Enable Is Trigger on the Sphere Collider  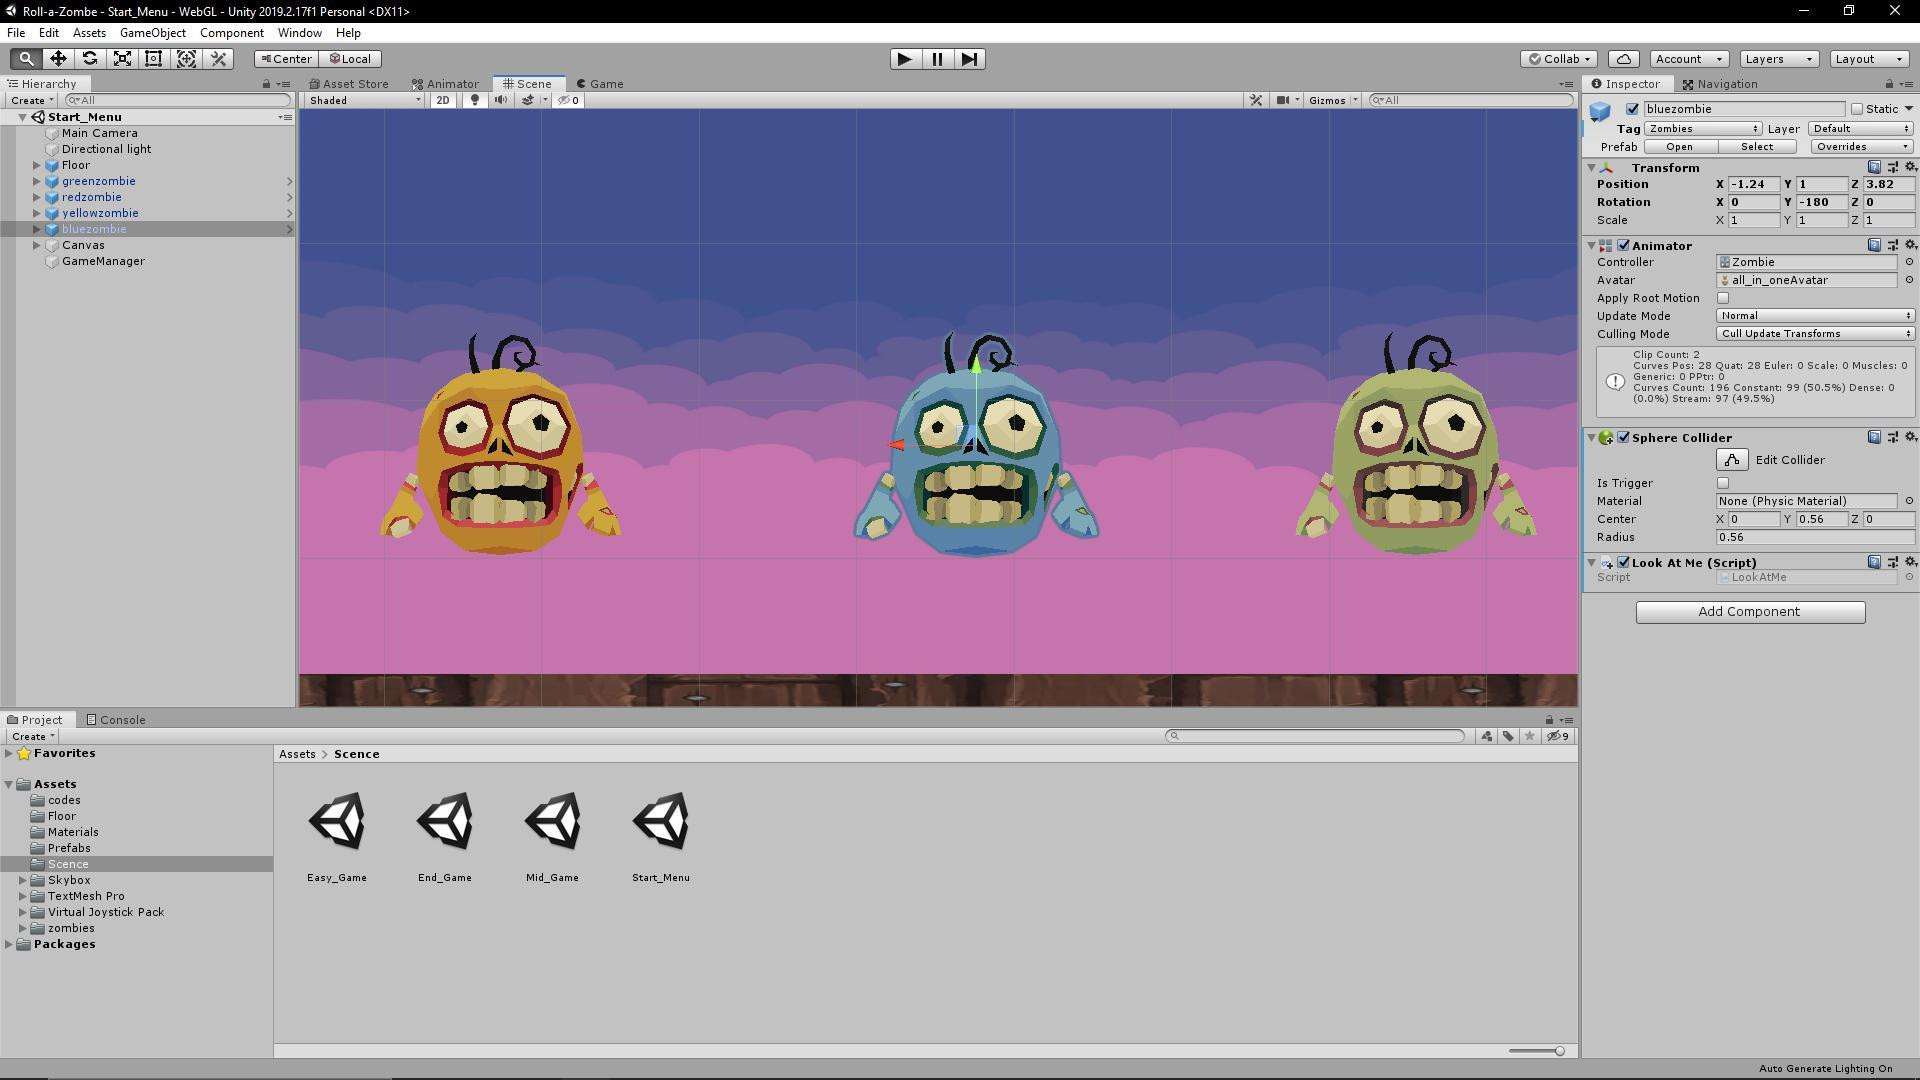click(x=1722, y=482)
